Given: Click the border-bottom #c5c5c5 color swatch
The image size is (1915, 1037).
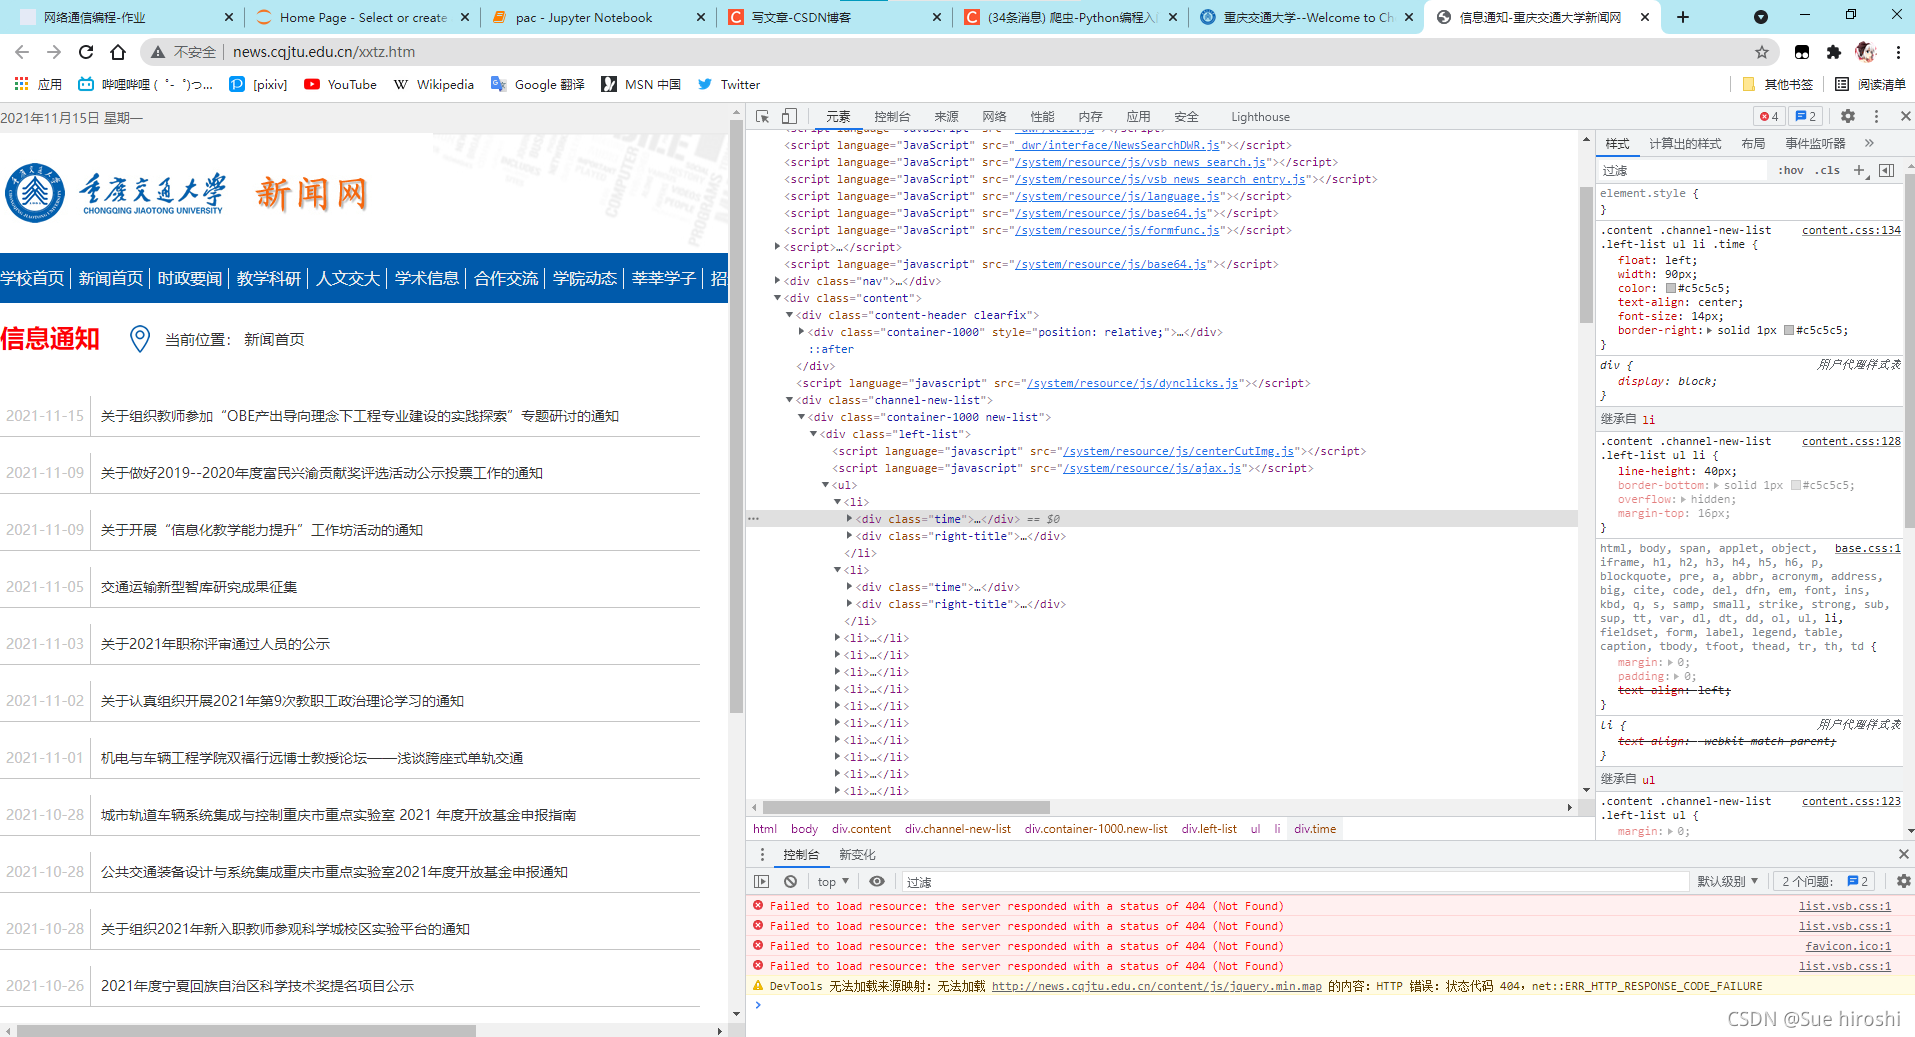Looking at the screenshot, I should pyautogui.click(x=1796, y=485).
